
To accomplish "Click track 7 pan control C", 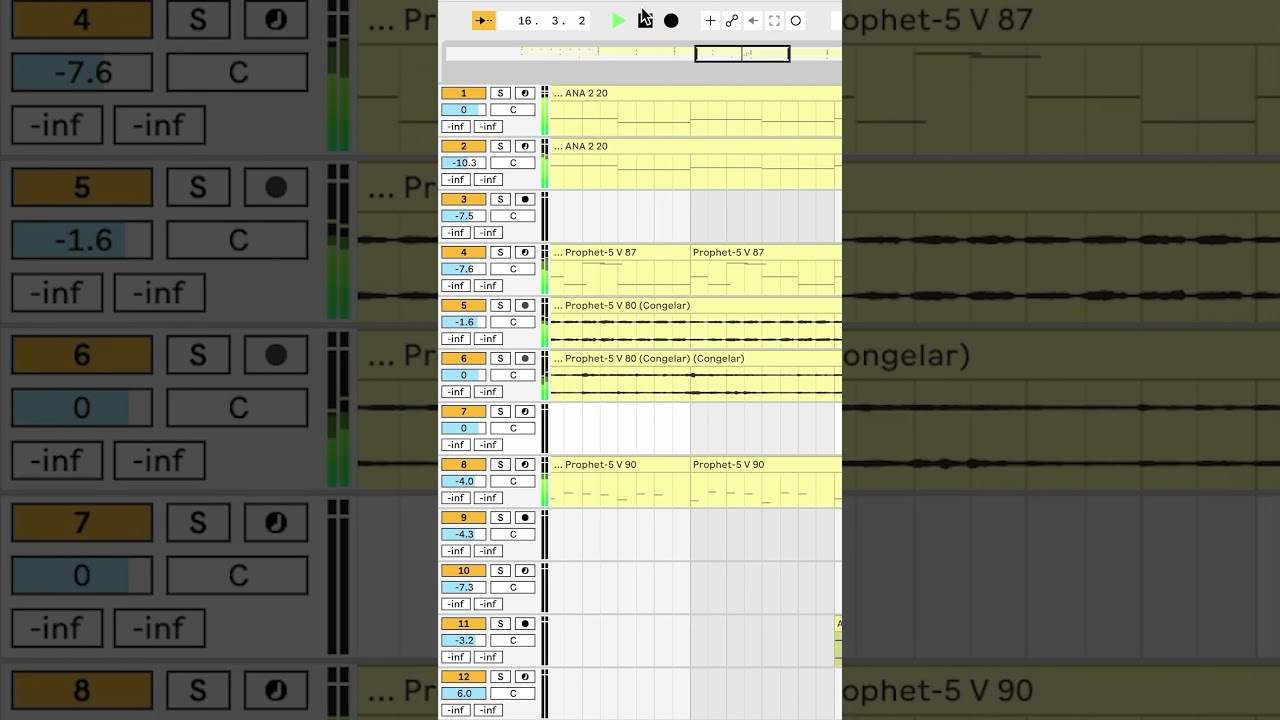I will coord(513,428).
